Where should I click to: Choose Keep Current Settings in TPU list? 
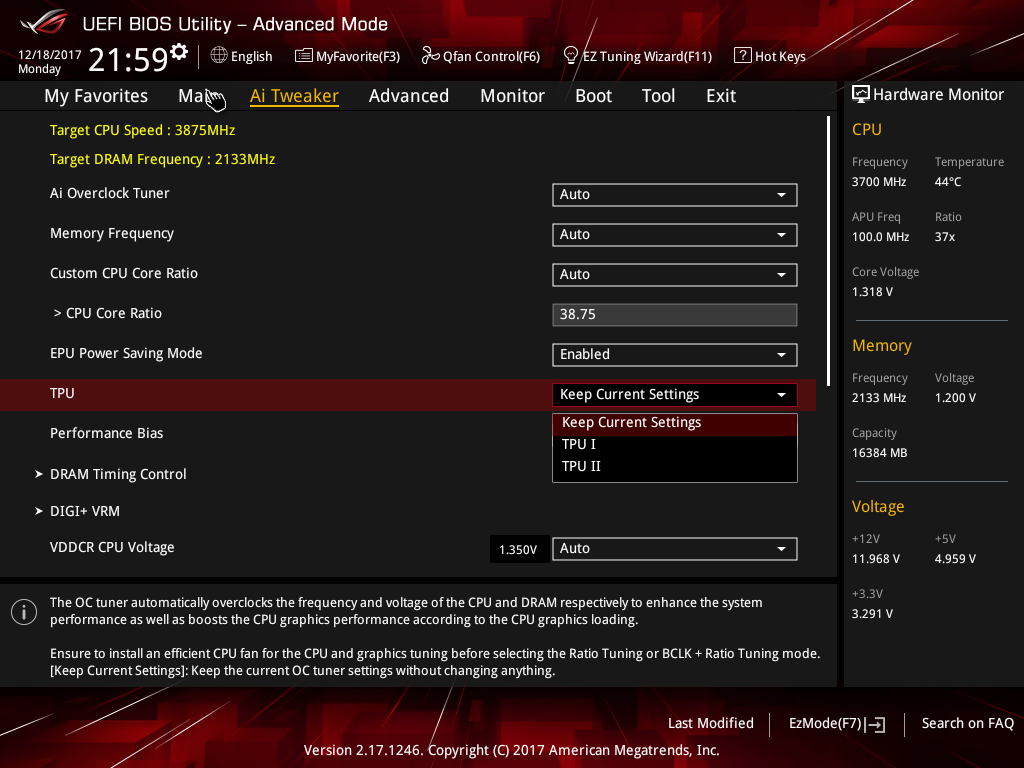coord(675,423)
